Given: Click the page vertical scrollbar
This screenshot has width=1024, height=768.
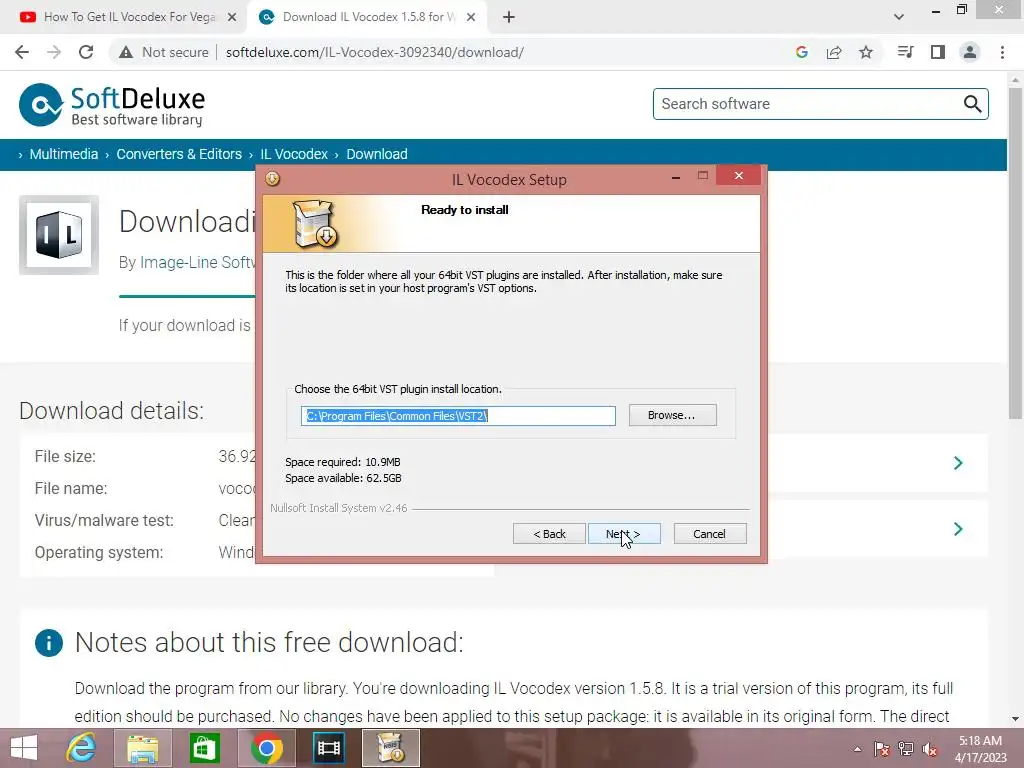Looking at the screenshot, I should (1015, 253).
